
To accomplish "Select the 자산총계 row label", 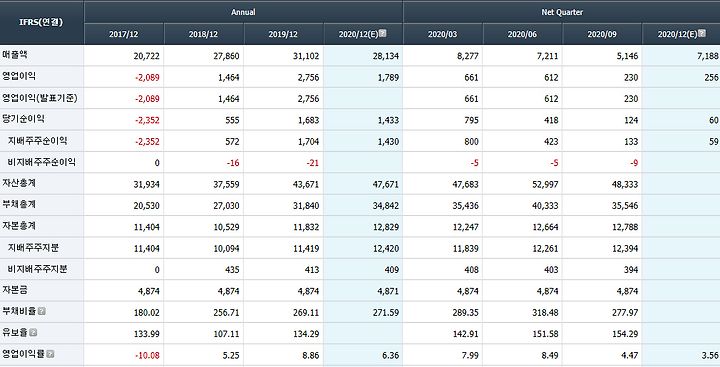I will (x=19, y=183).
